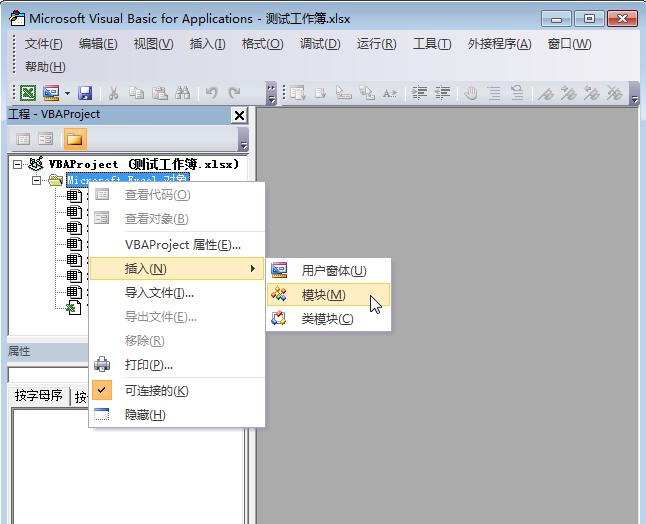Click the ThisWorkbook icon in project tree
The height and width of the screenshot is (524, 646).
[74, 308]
